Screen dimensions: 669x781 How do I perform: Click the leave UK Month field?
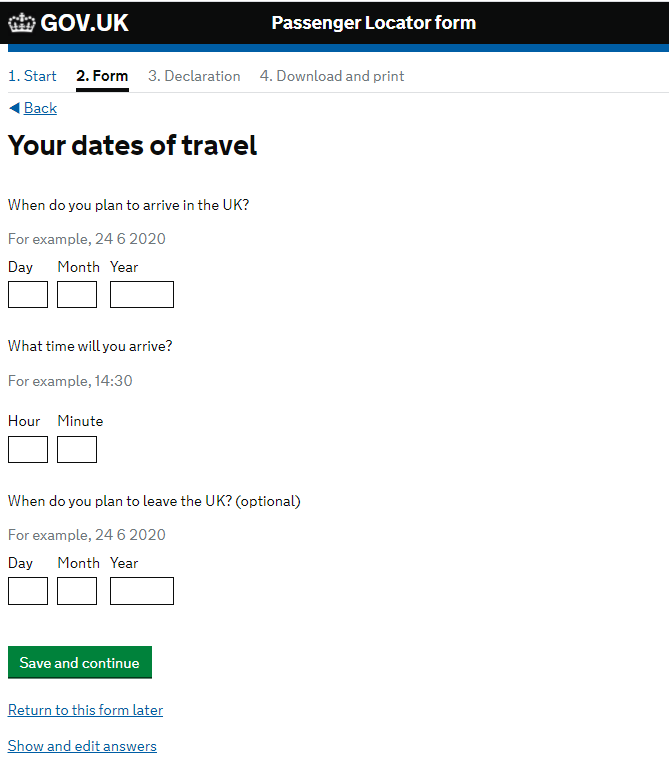click(x=77, y=591)
